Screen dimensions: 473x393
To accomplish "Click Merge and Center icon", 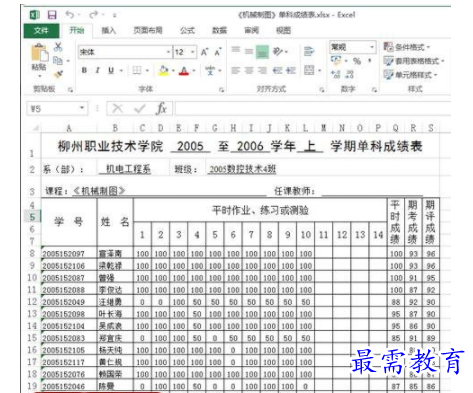I will 309,70.
